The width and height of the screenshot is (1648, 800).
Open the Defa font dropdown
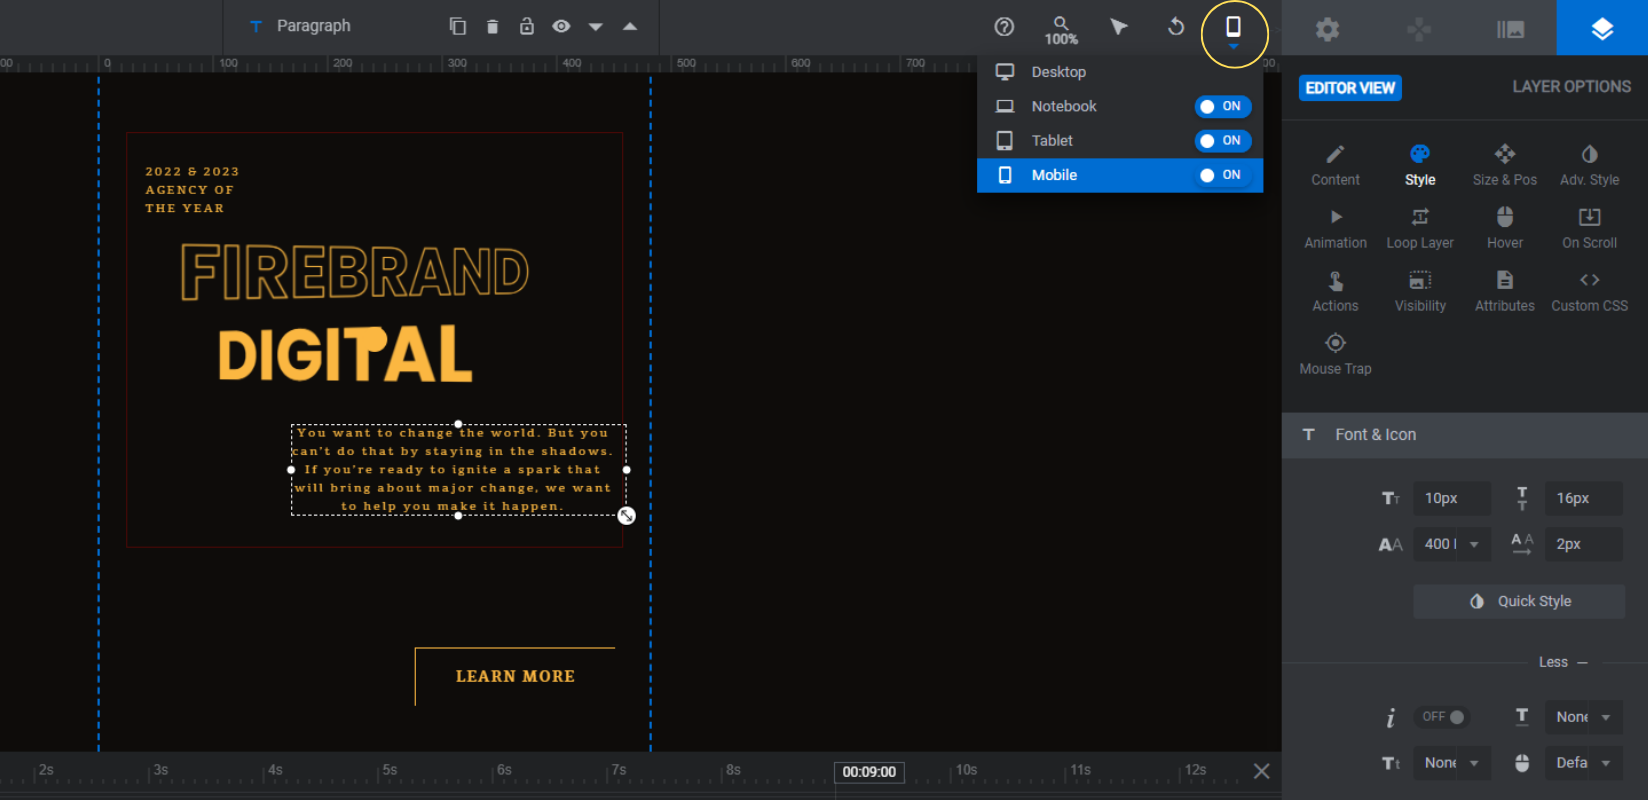click(x=1584, y=763)
